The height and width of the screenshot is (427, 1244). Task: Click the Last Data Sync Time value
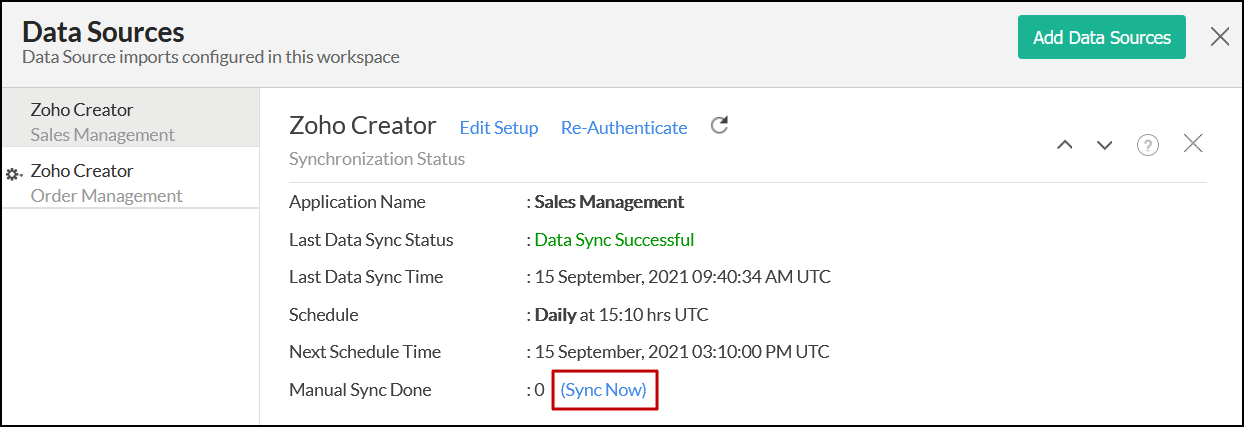(x=682, y=277)
